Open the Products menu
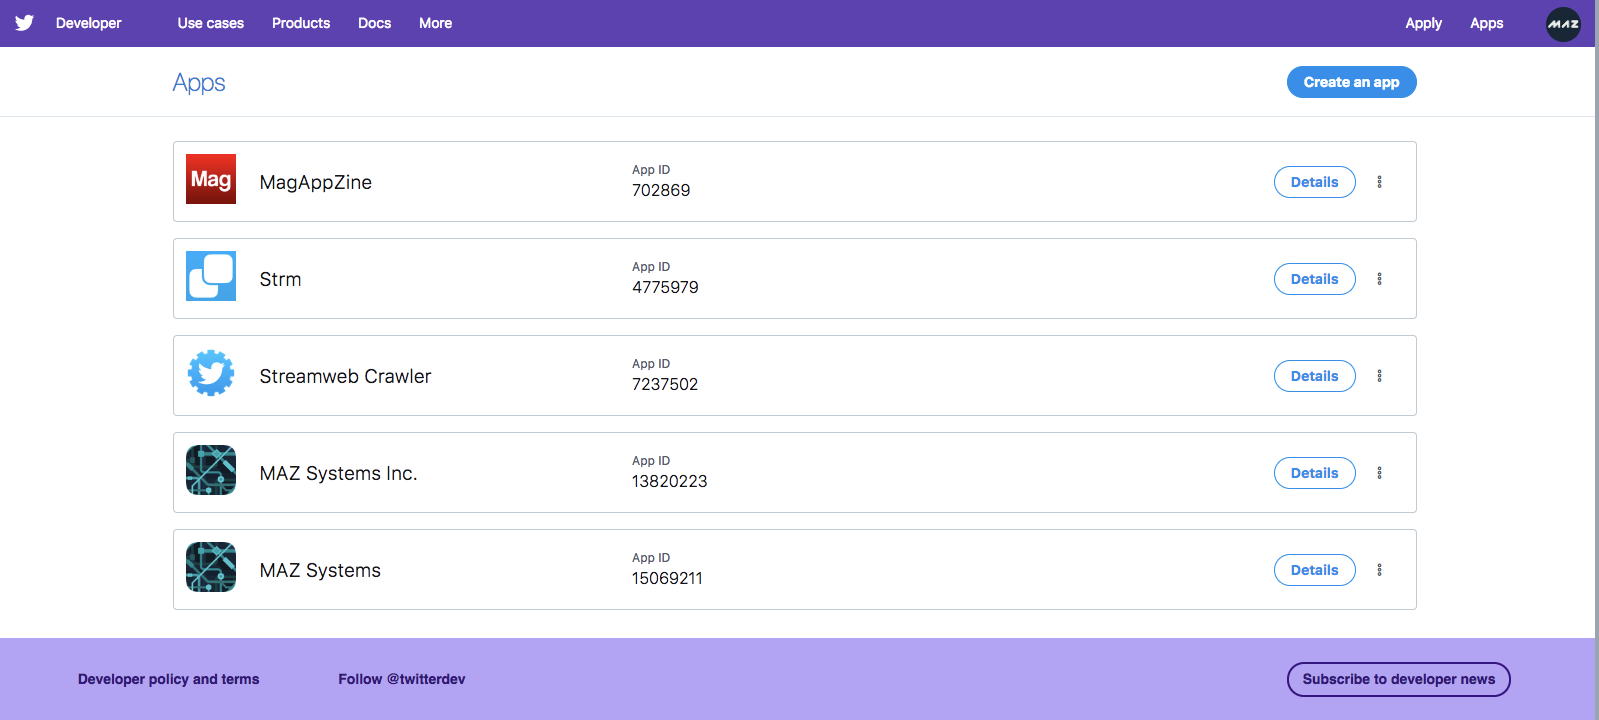This screenshot has height=720, width=1599. pos(301,23)
